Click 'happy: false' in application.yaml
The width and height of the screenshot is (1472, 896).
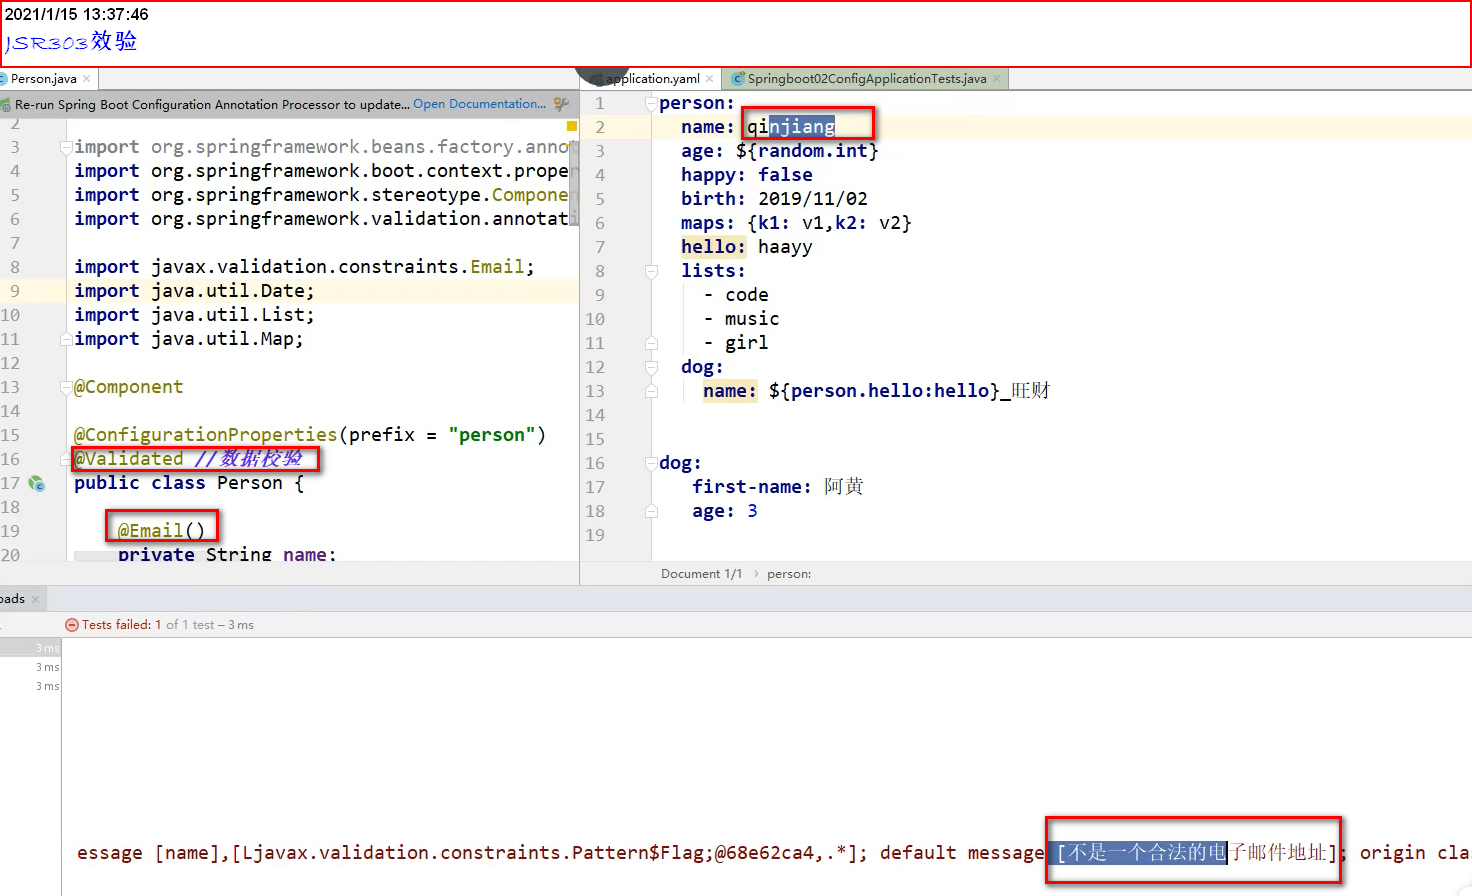(747, 175)
